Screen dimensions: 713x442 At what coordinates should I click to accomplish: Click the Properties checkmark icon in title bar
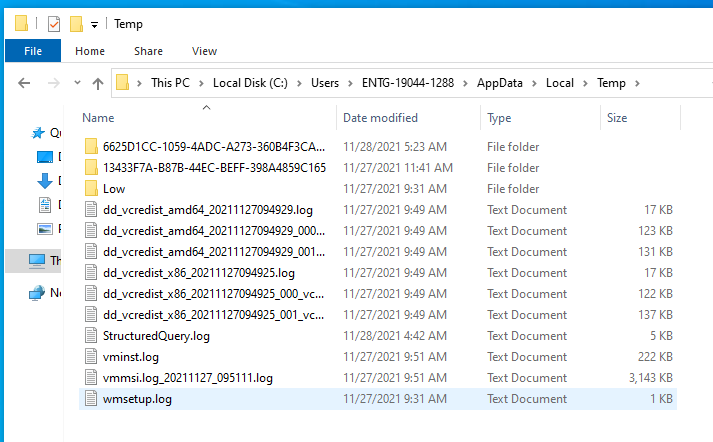tap(54, 24)
